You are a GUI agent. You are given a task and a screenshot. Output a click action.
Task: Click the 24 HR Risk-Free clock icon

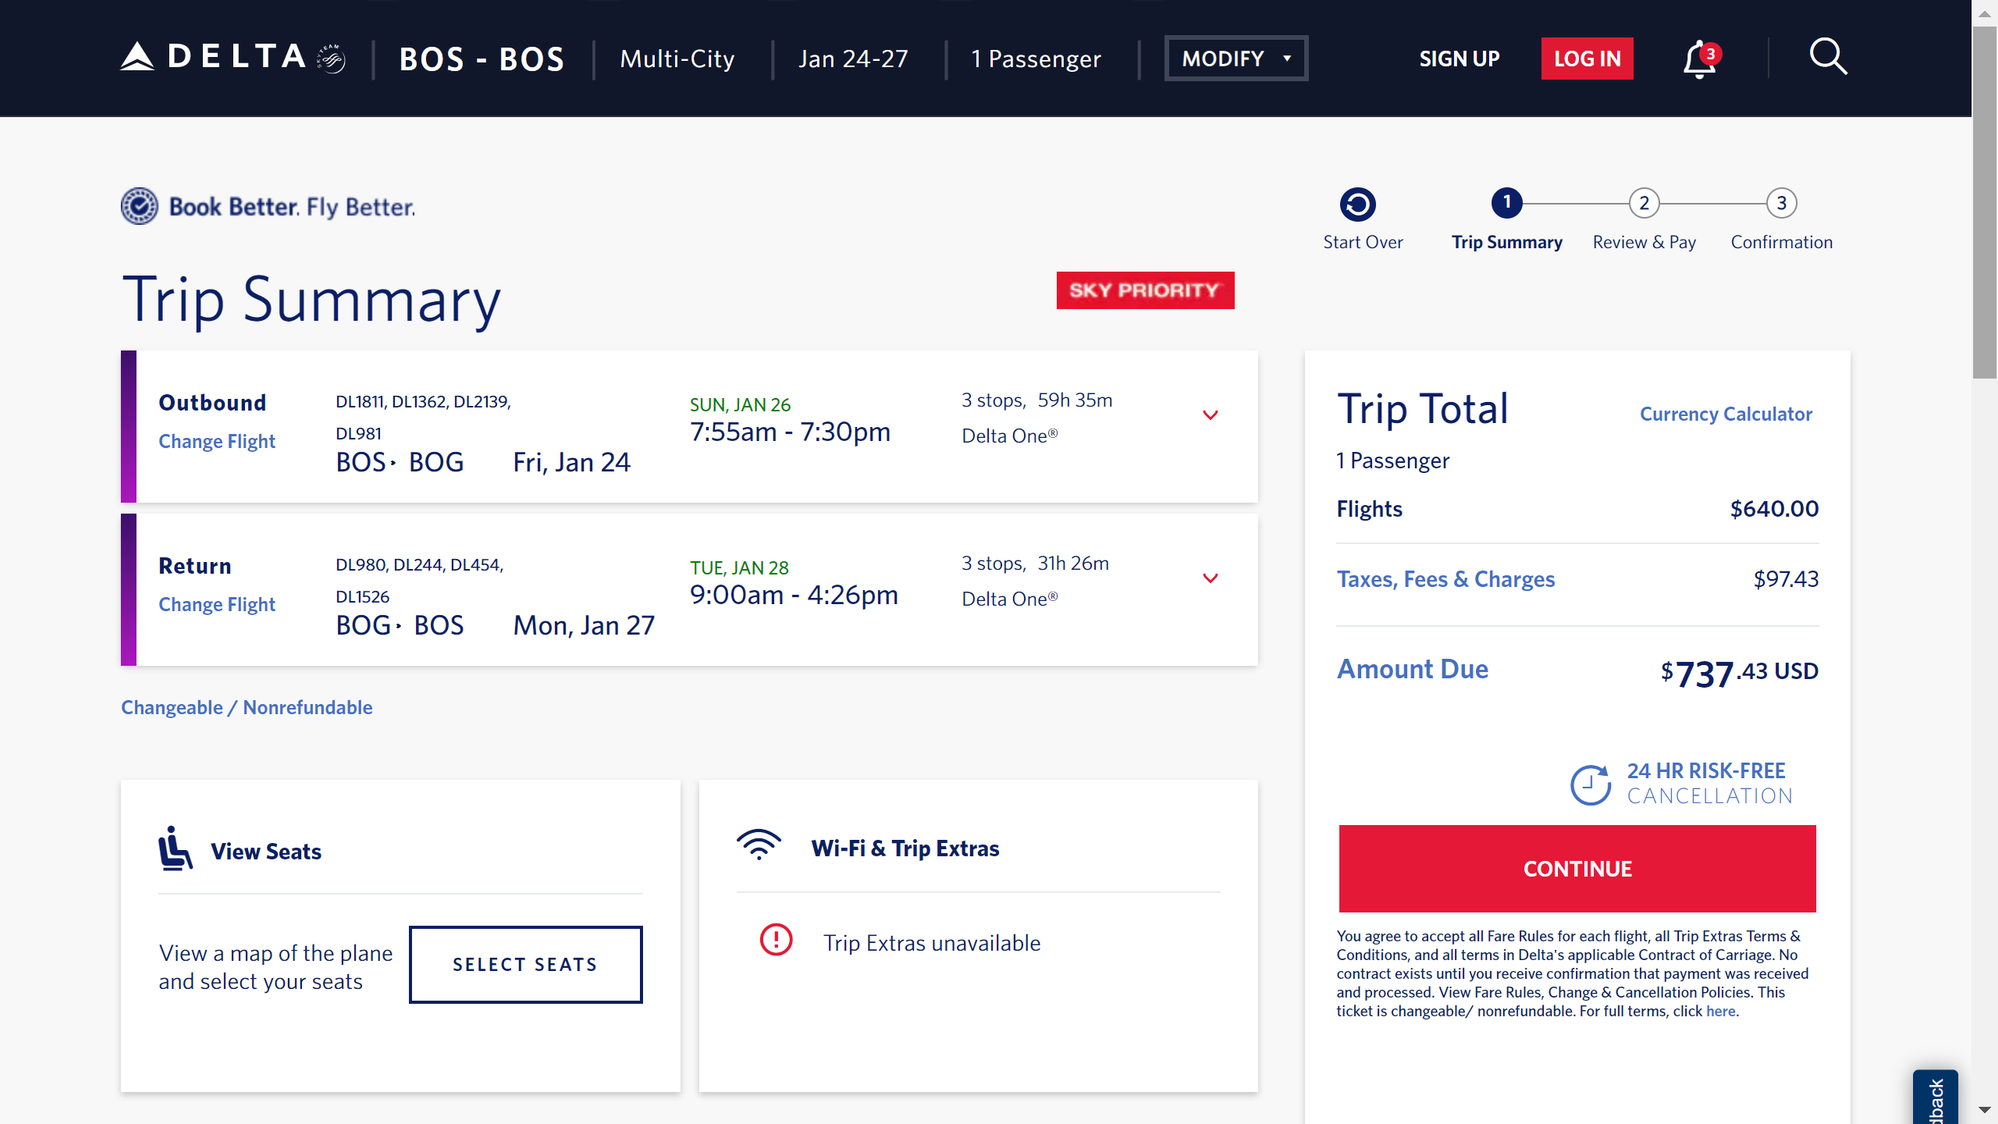tap(1590, 784)
